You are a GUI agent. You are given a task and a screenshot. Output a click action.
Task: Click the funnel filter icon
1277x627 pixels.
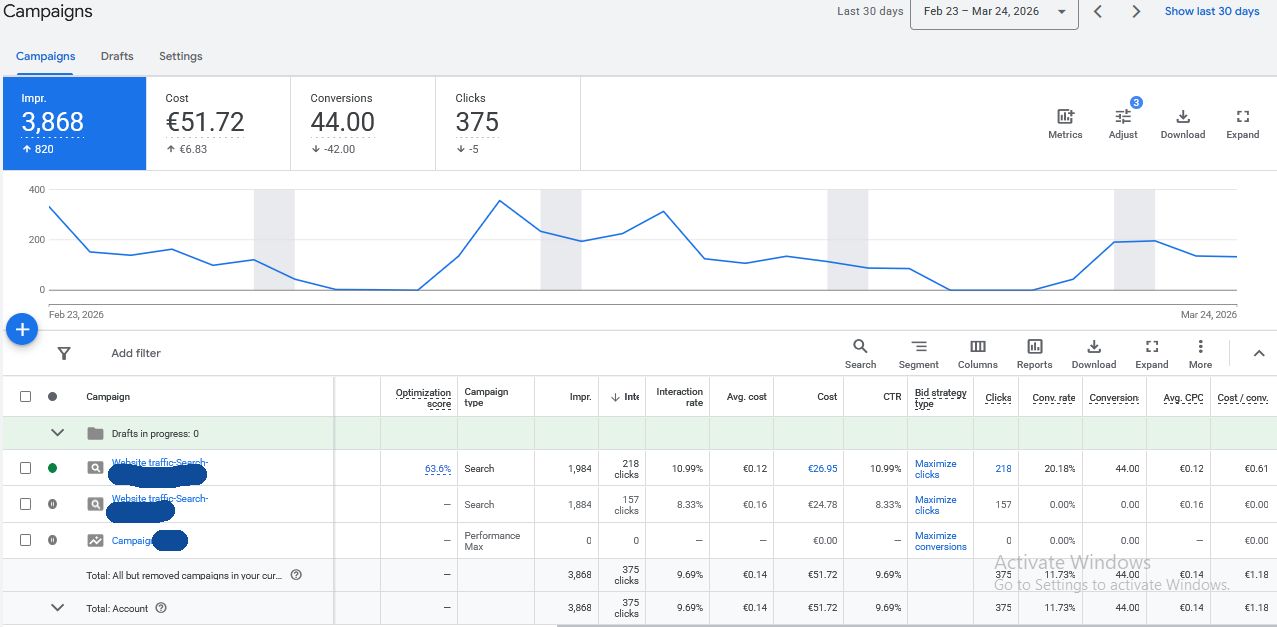[x=64, y=353]
